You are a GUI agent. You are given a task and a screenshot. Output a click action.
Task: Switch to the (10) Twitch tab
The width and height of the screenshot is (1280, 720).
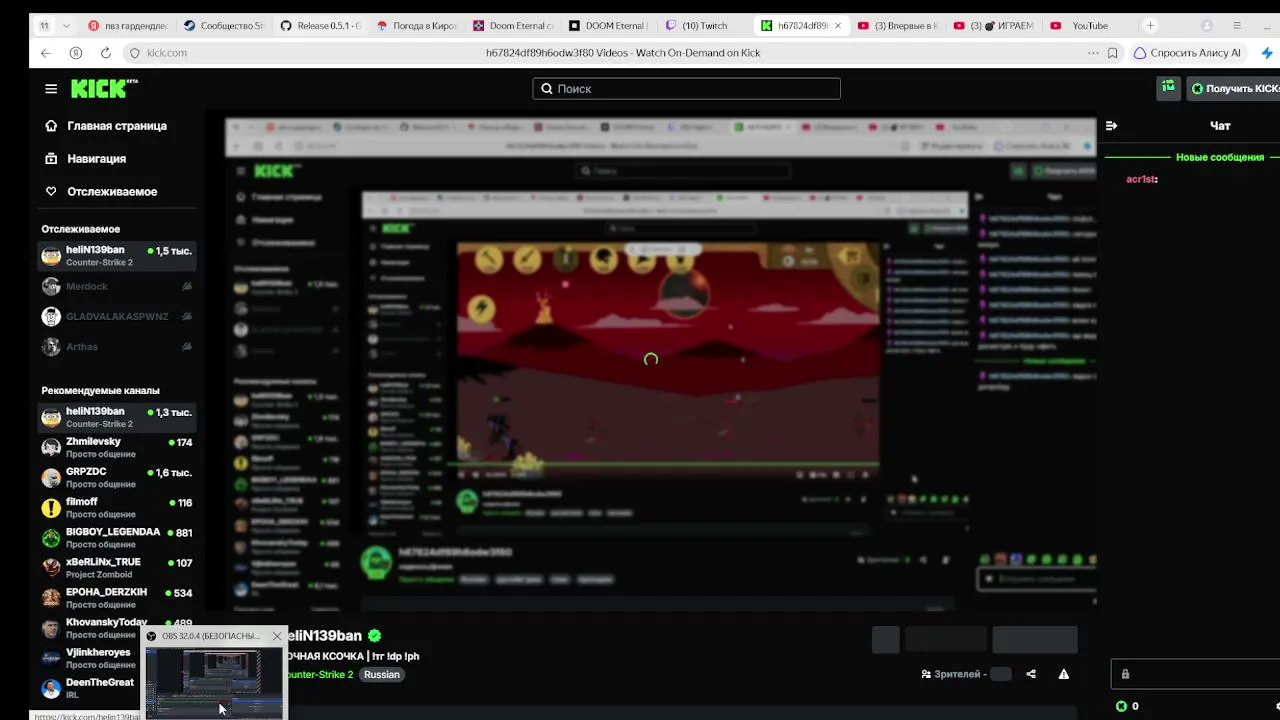pos(704,26)
